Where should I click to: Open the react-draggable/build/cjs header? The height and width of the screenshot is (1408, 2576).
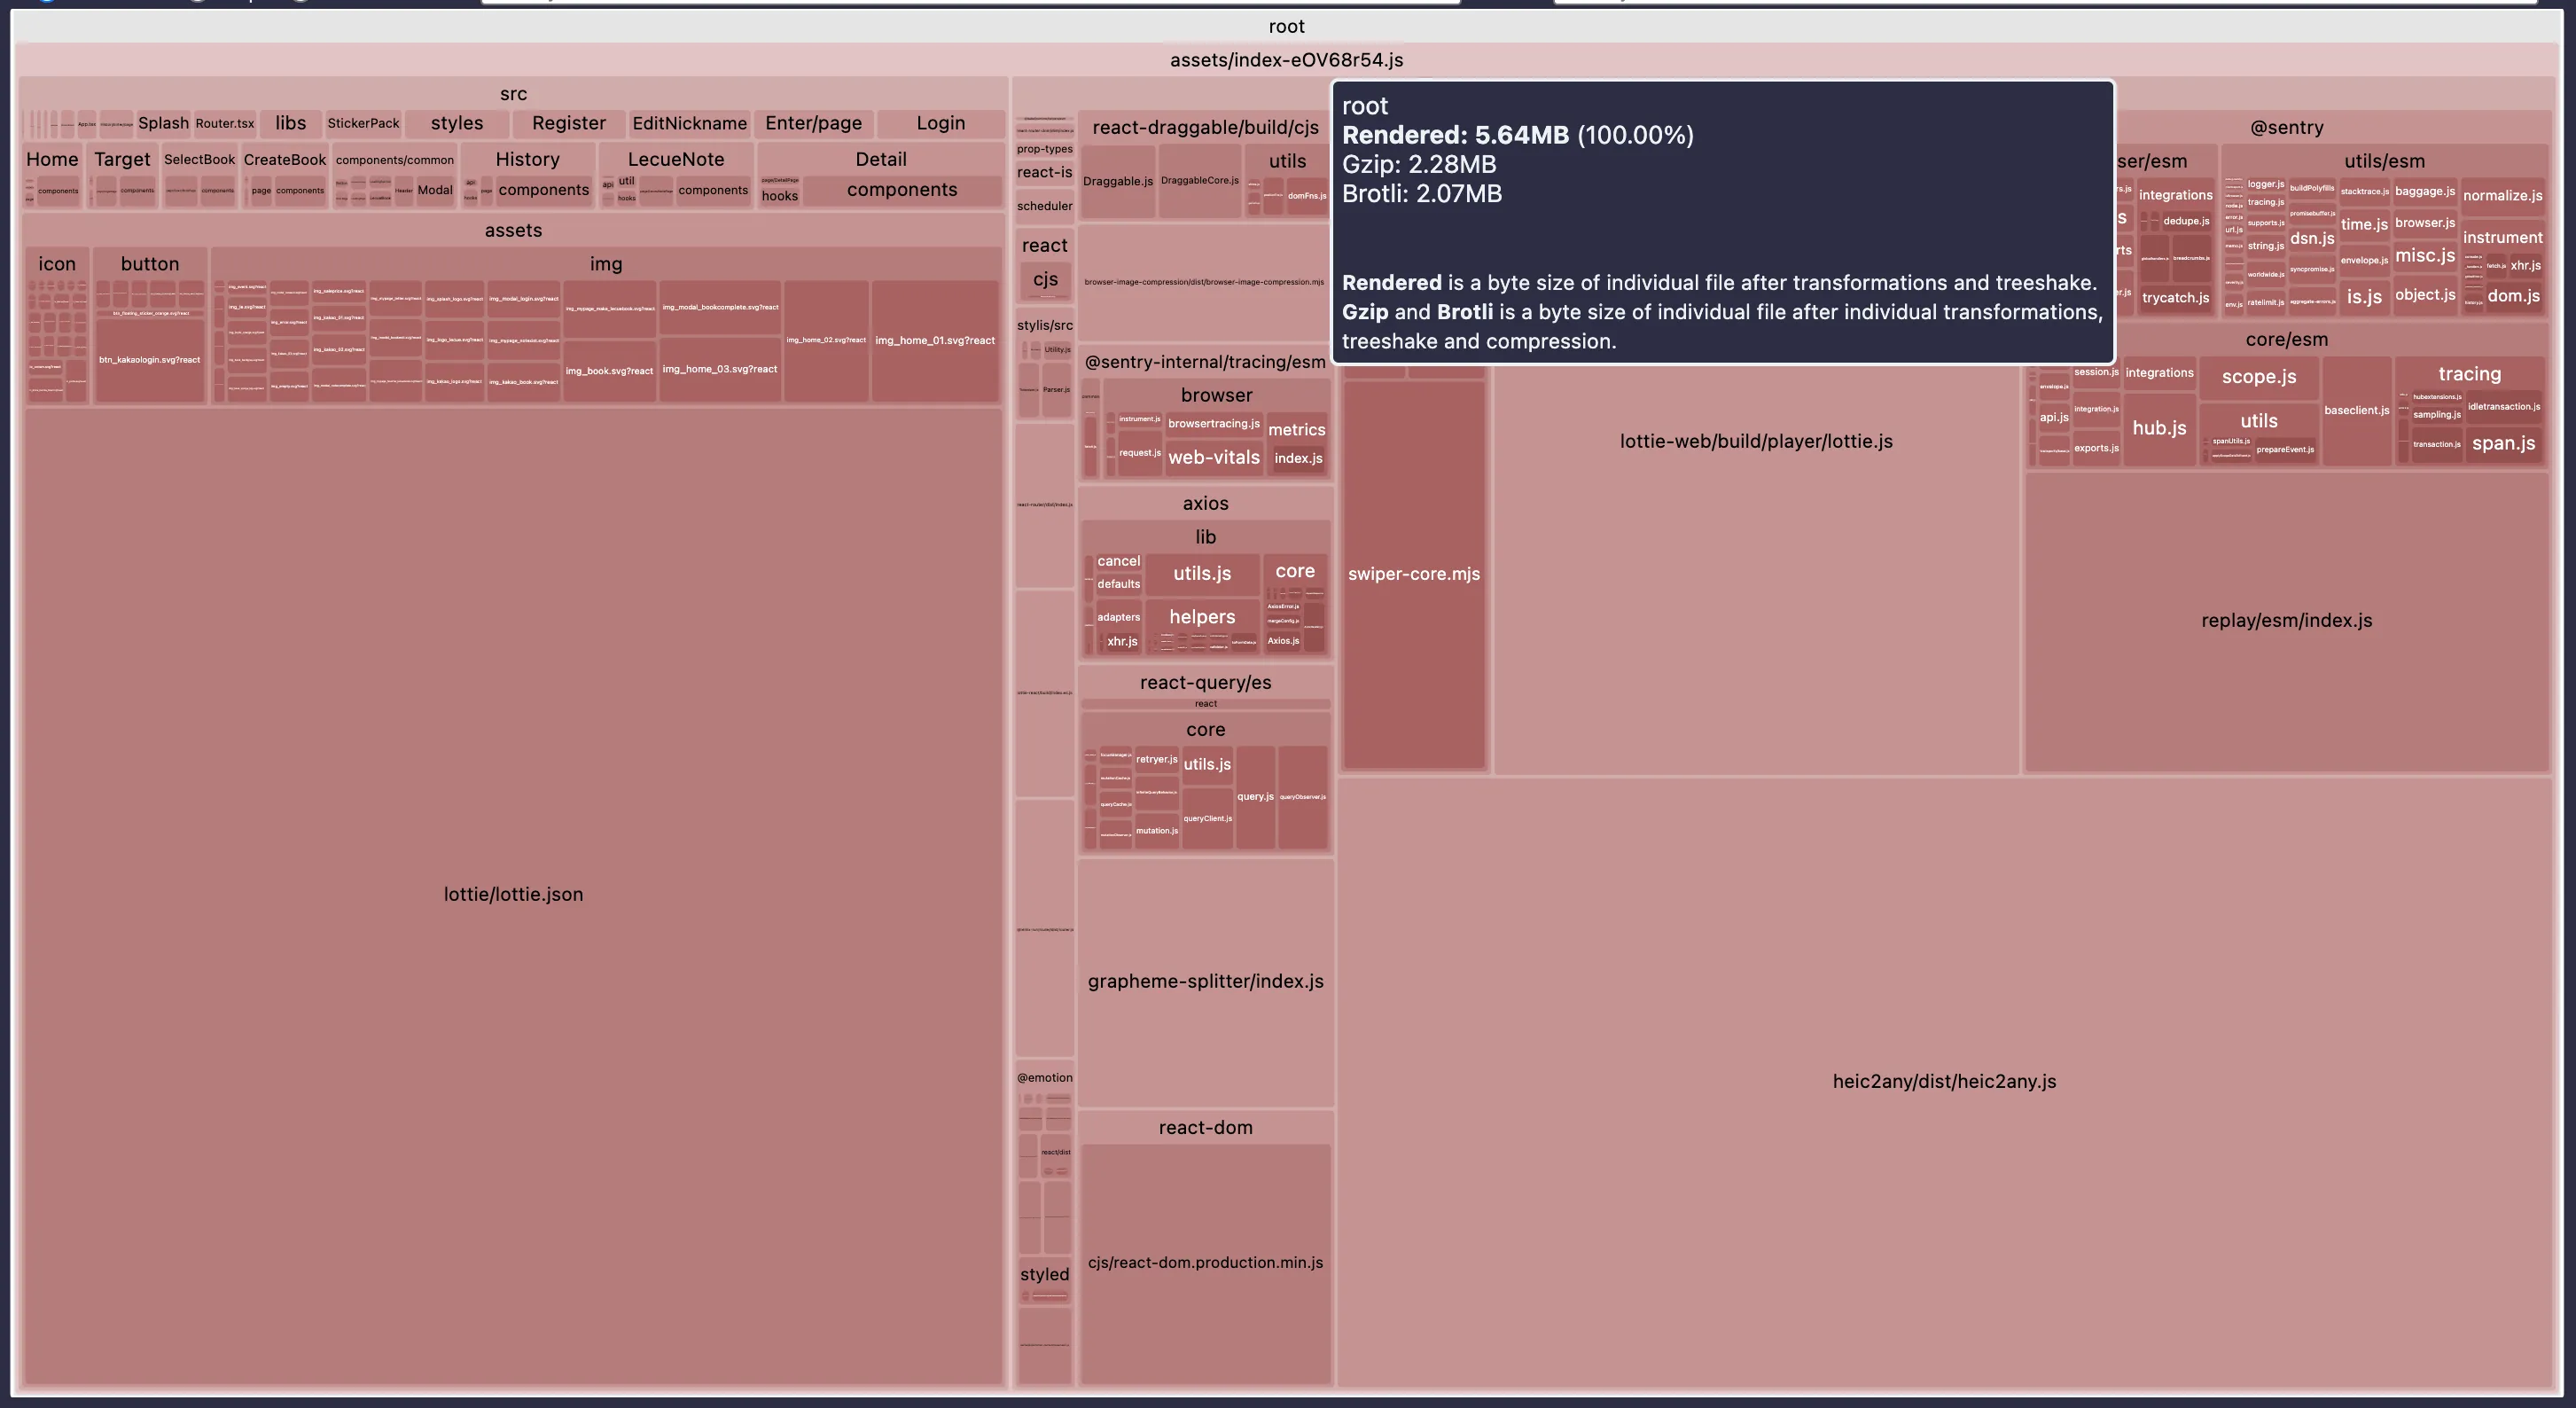click(x=1205, y=127)
